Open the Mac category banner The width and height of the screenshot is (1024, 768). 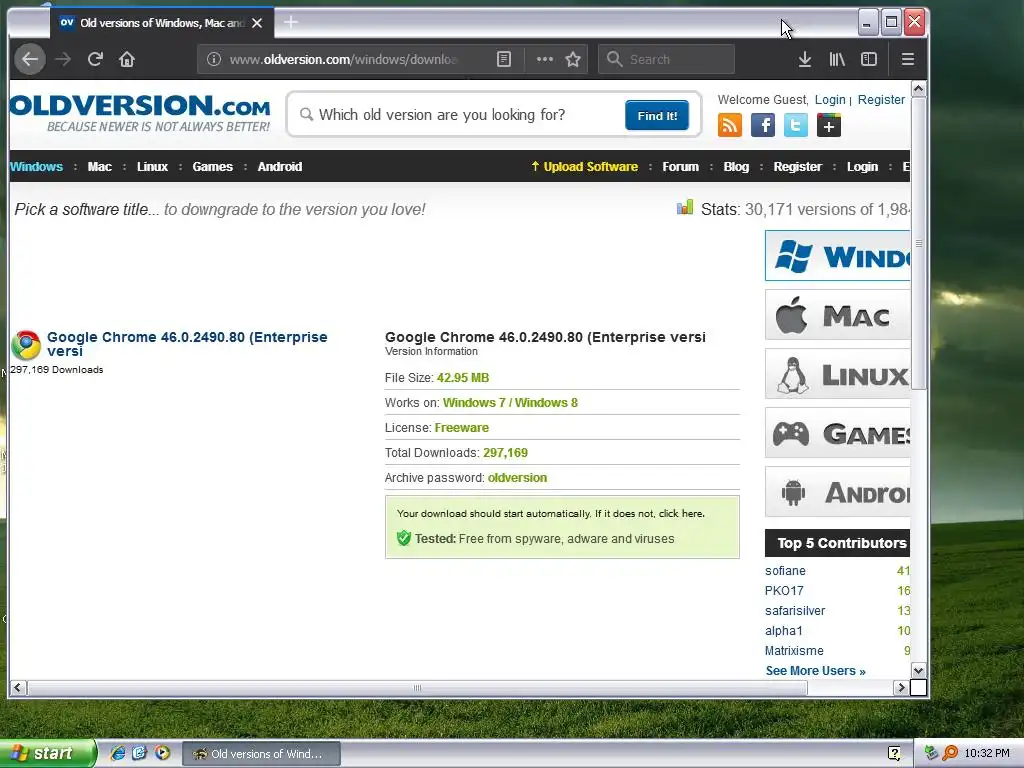click(837, 315)
